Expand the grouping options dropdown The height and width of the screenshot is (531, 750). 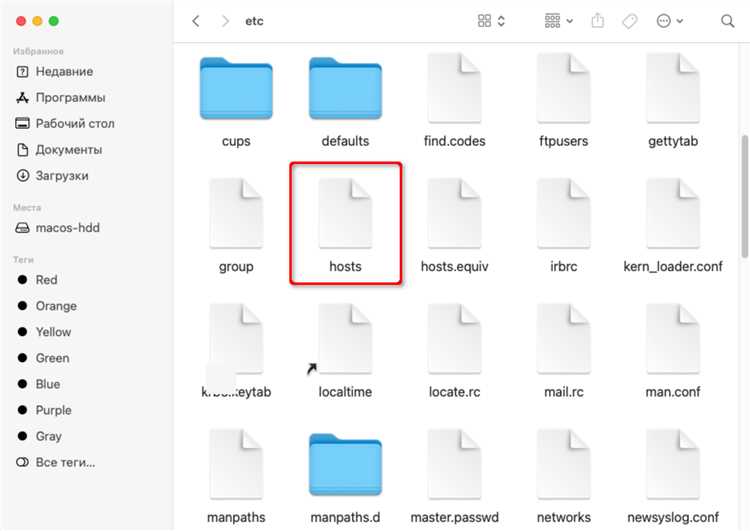559,21
